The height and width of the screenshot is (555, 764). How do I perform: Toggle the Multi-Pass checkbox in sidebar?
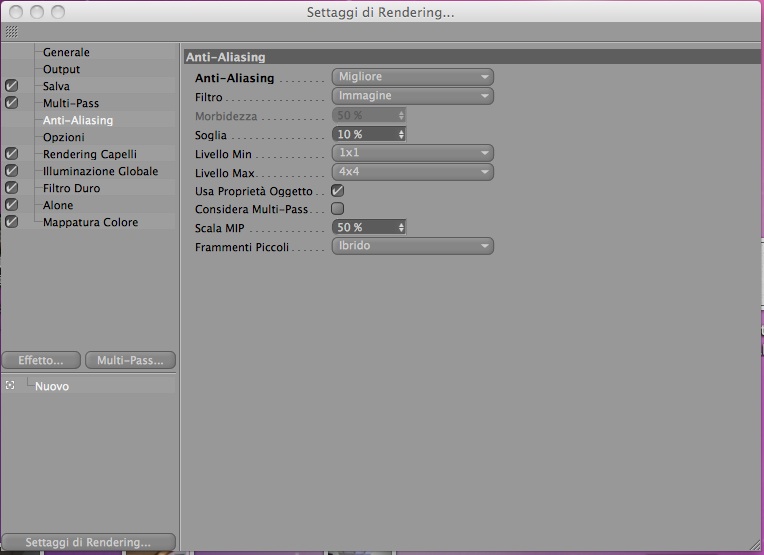point(11,103)
